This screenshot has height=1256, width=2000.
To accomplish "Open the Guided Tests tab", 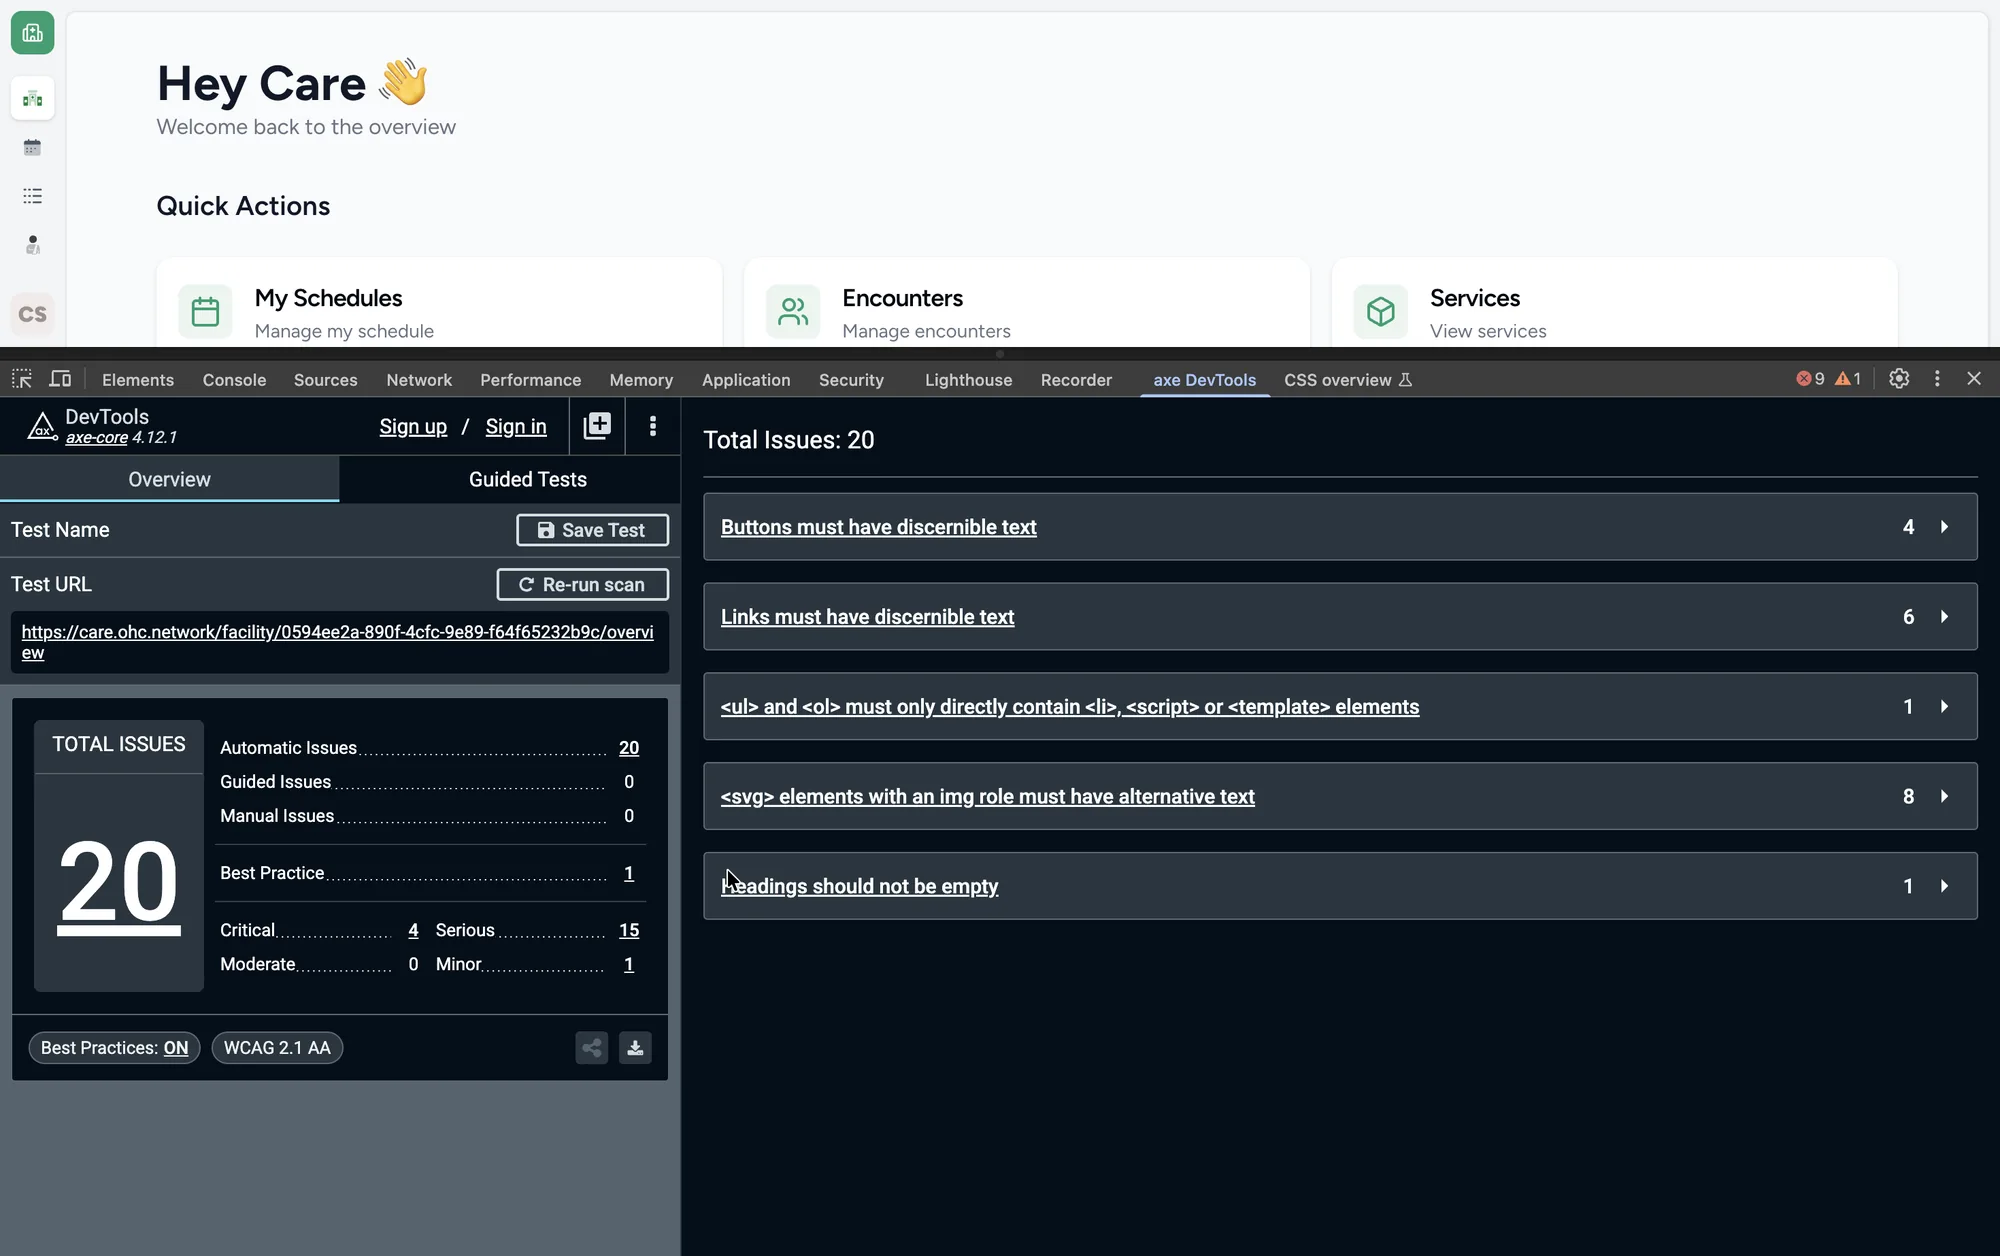I will click(x=528, y=479).
